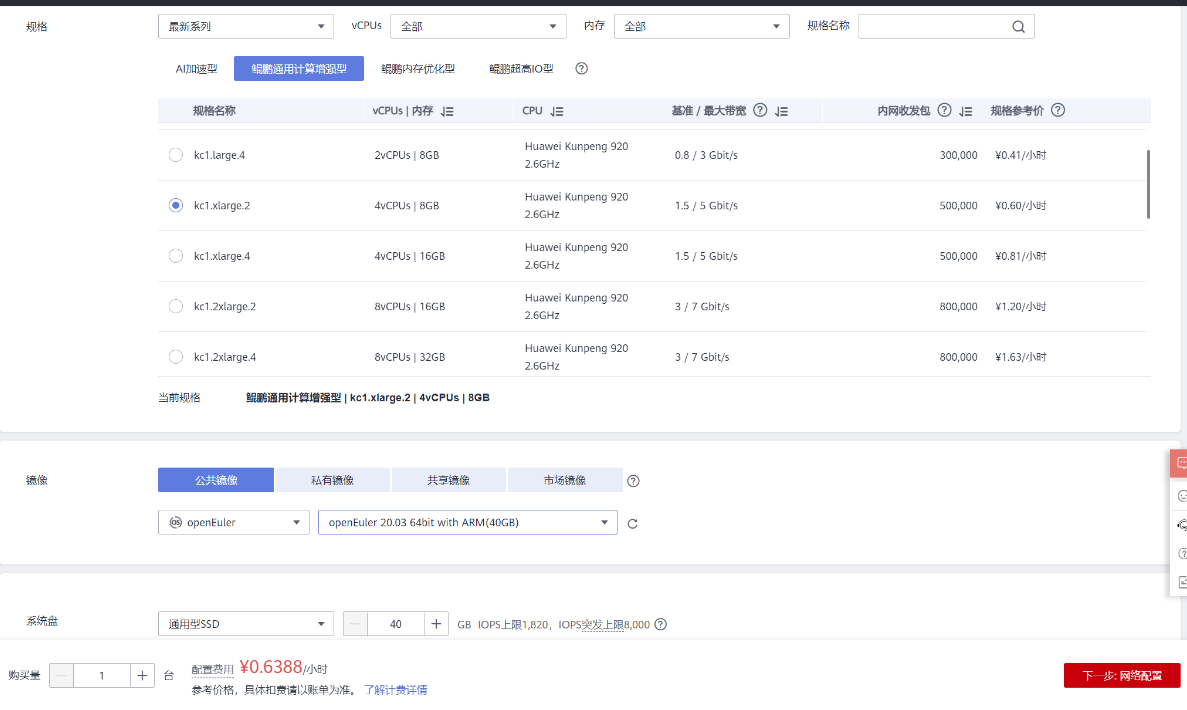The height and width of the screenshot is (710, 1187).
Task: Refresh the image version list
Action: [633, 523]
